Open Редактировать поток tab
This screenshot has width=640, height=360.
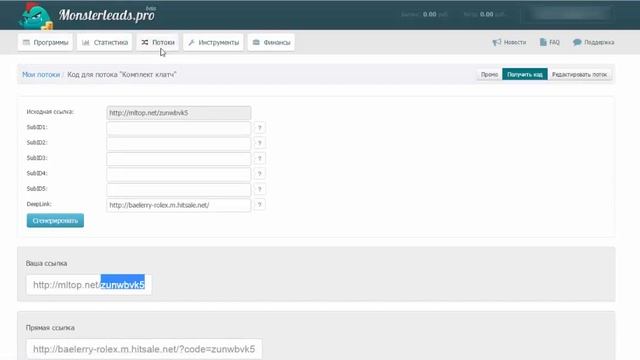click(579, 75)
